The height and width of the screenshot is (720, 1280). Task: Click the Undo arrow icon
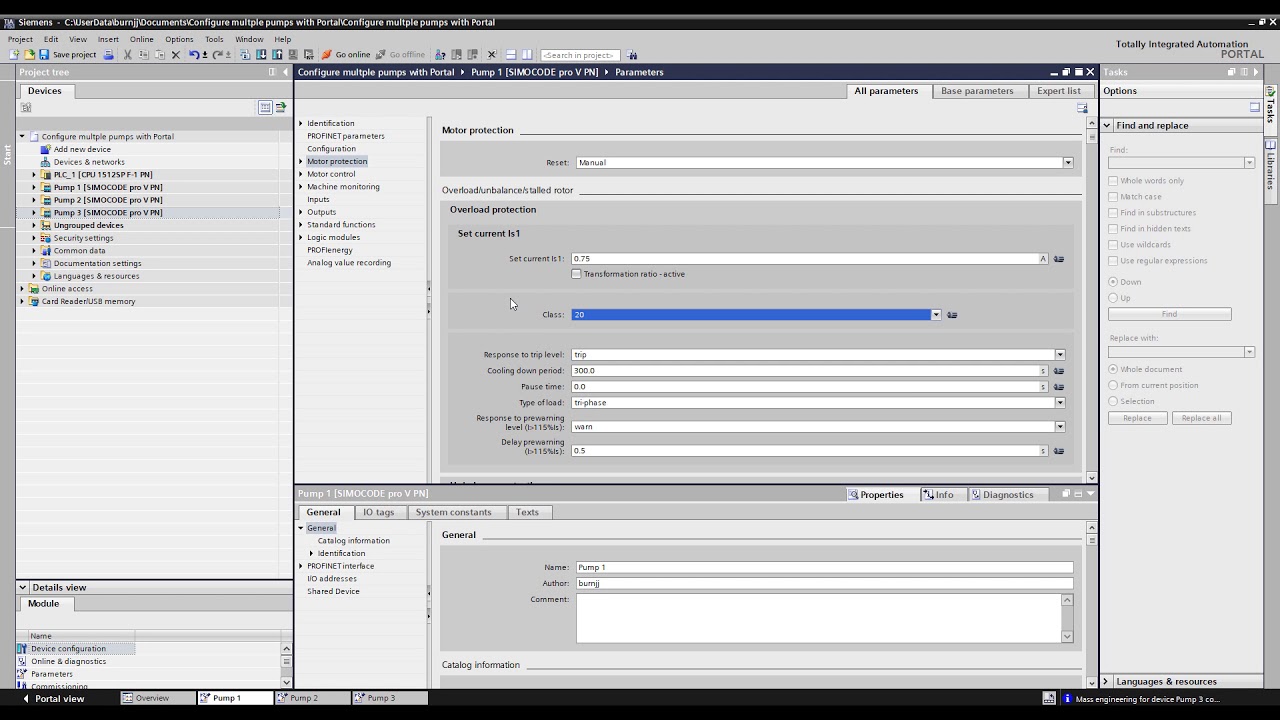click(194, 55)
